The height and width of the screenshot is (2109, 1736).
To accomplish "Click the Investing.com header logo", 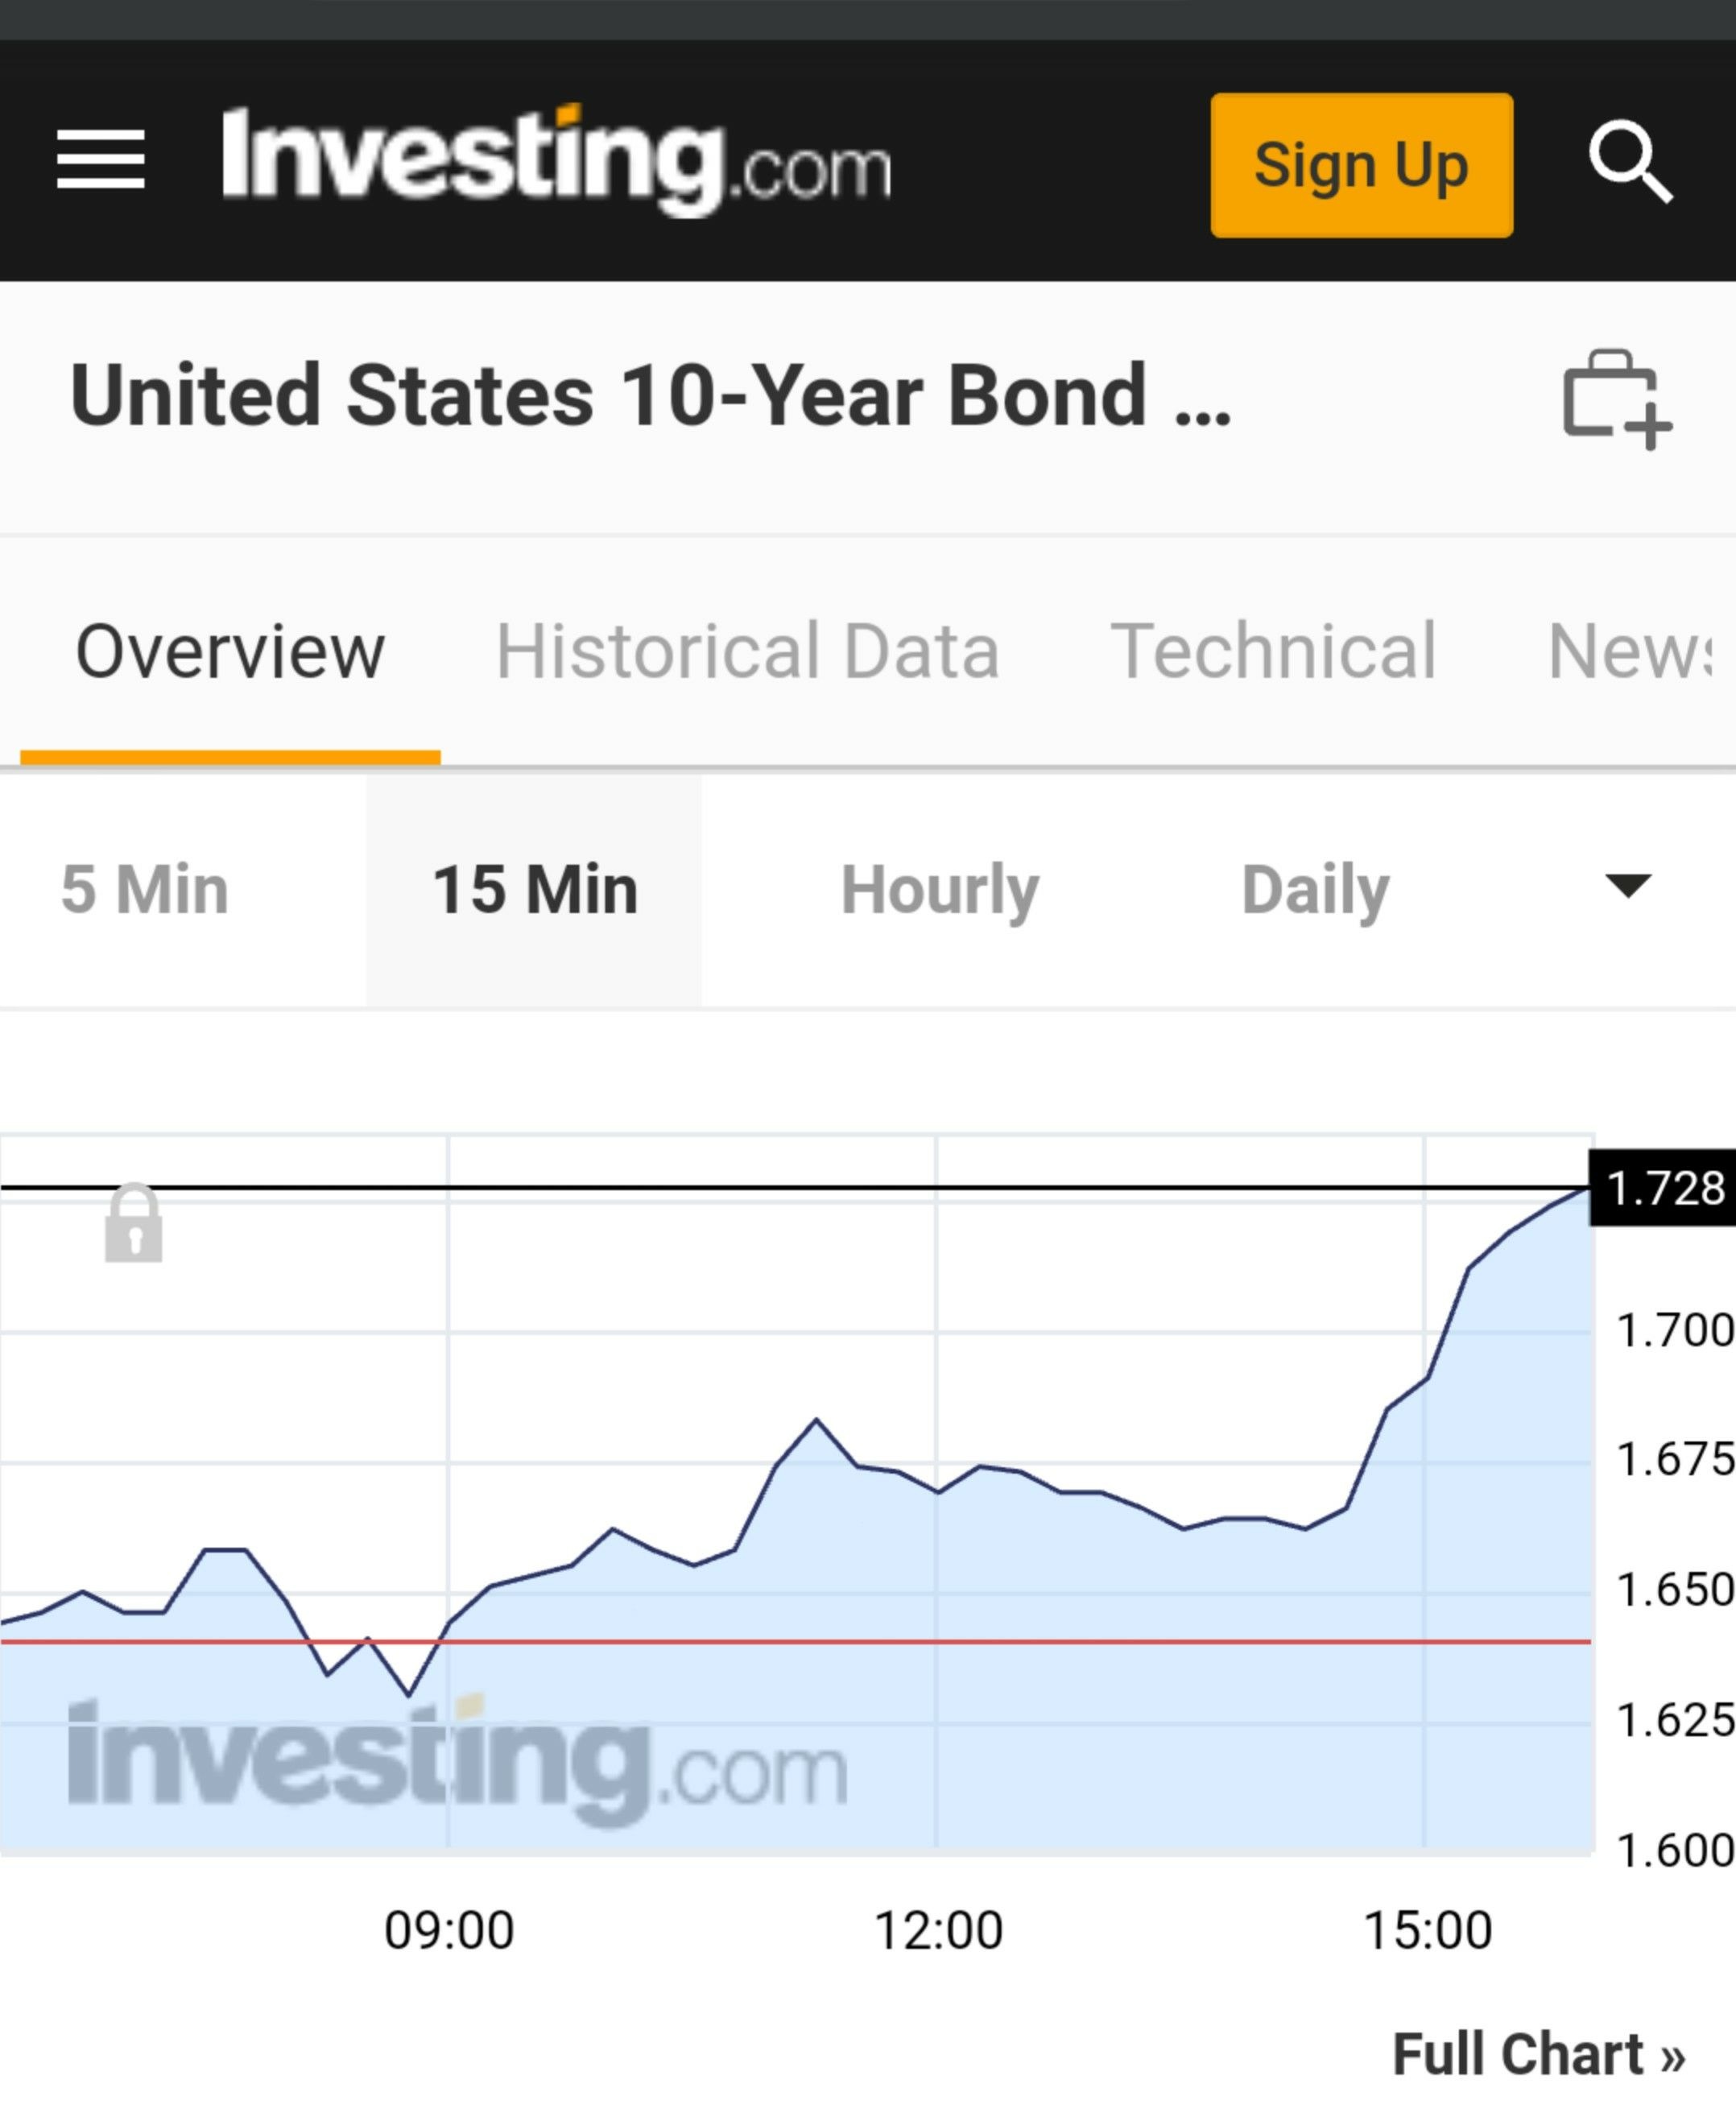I will 556,160.
